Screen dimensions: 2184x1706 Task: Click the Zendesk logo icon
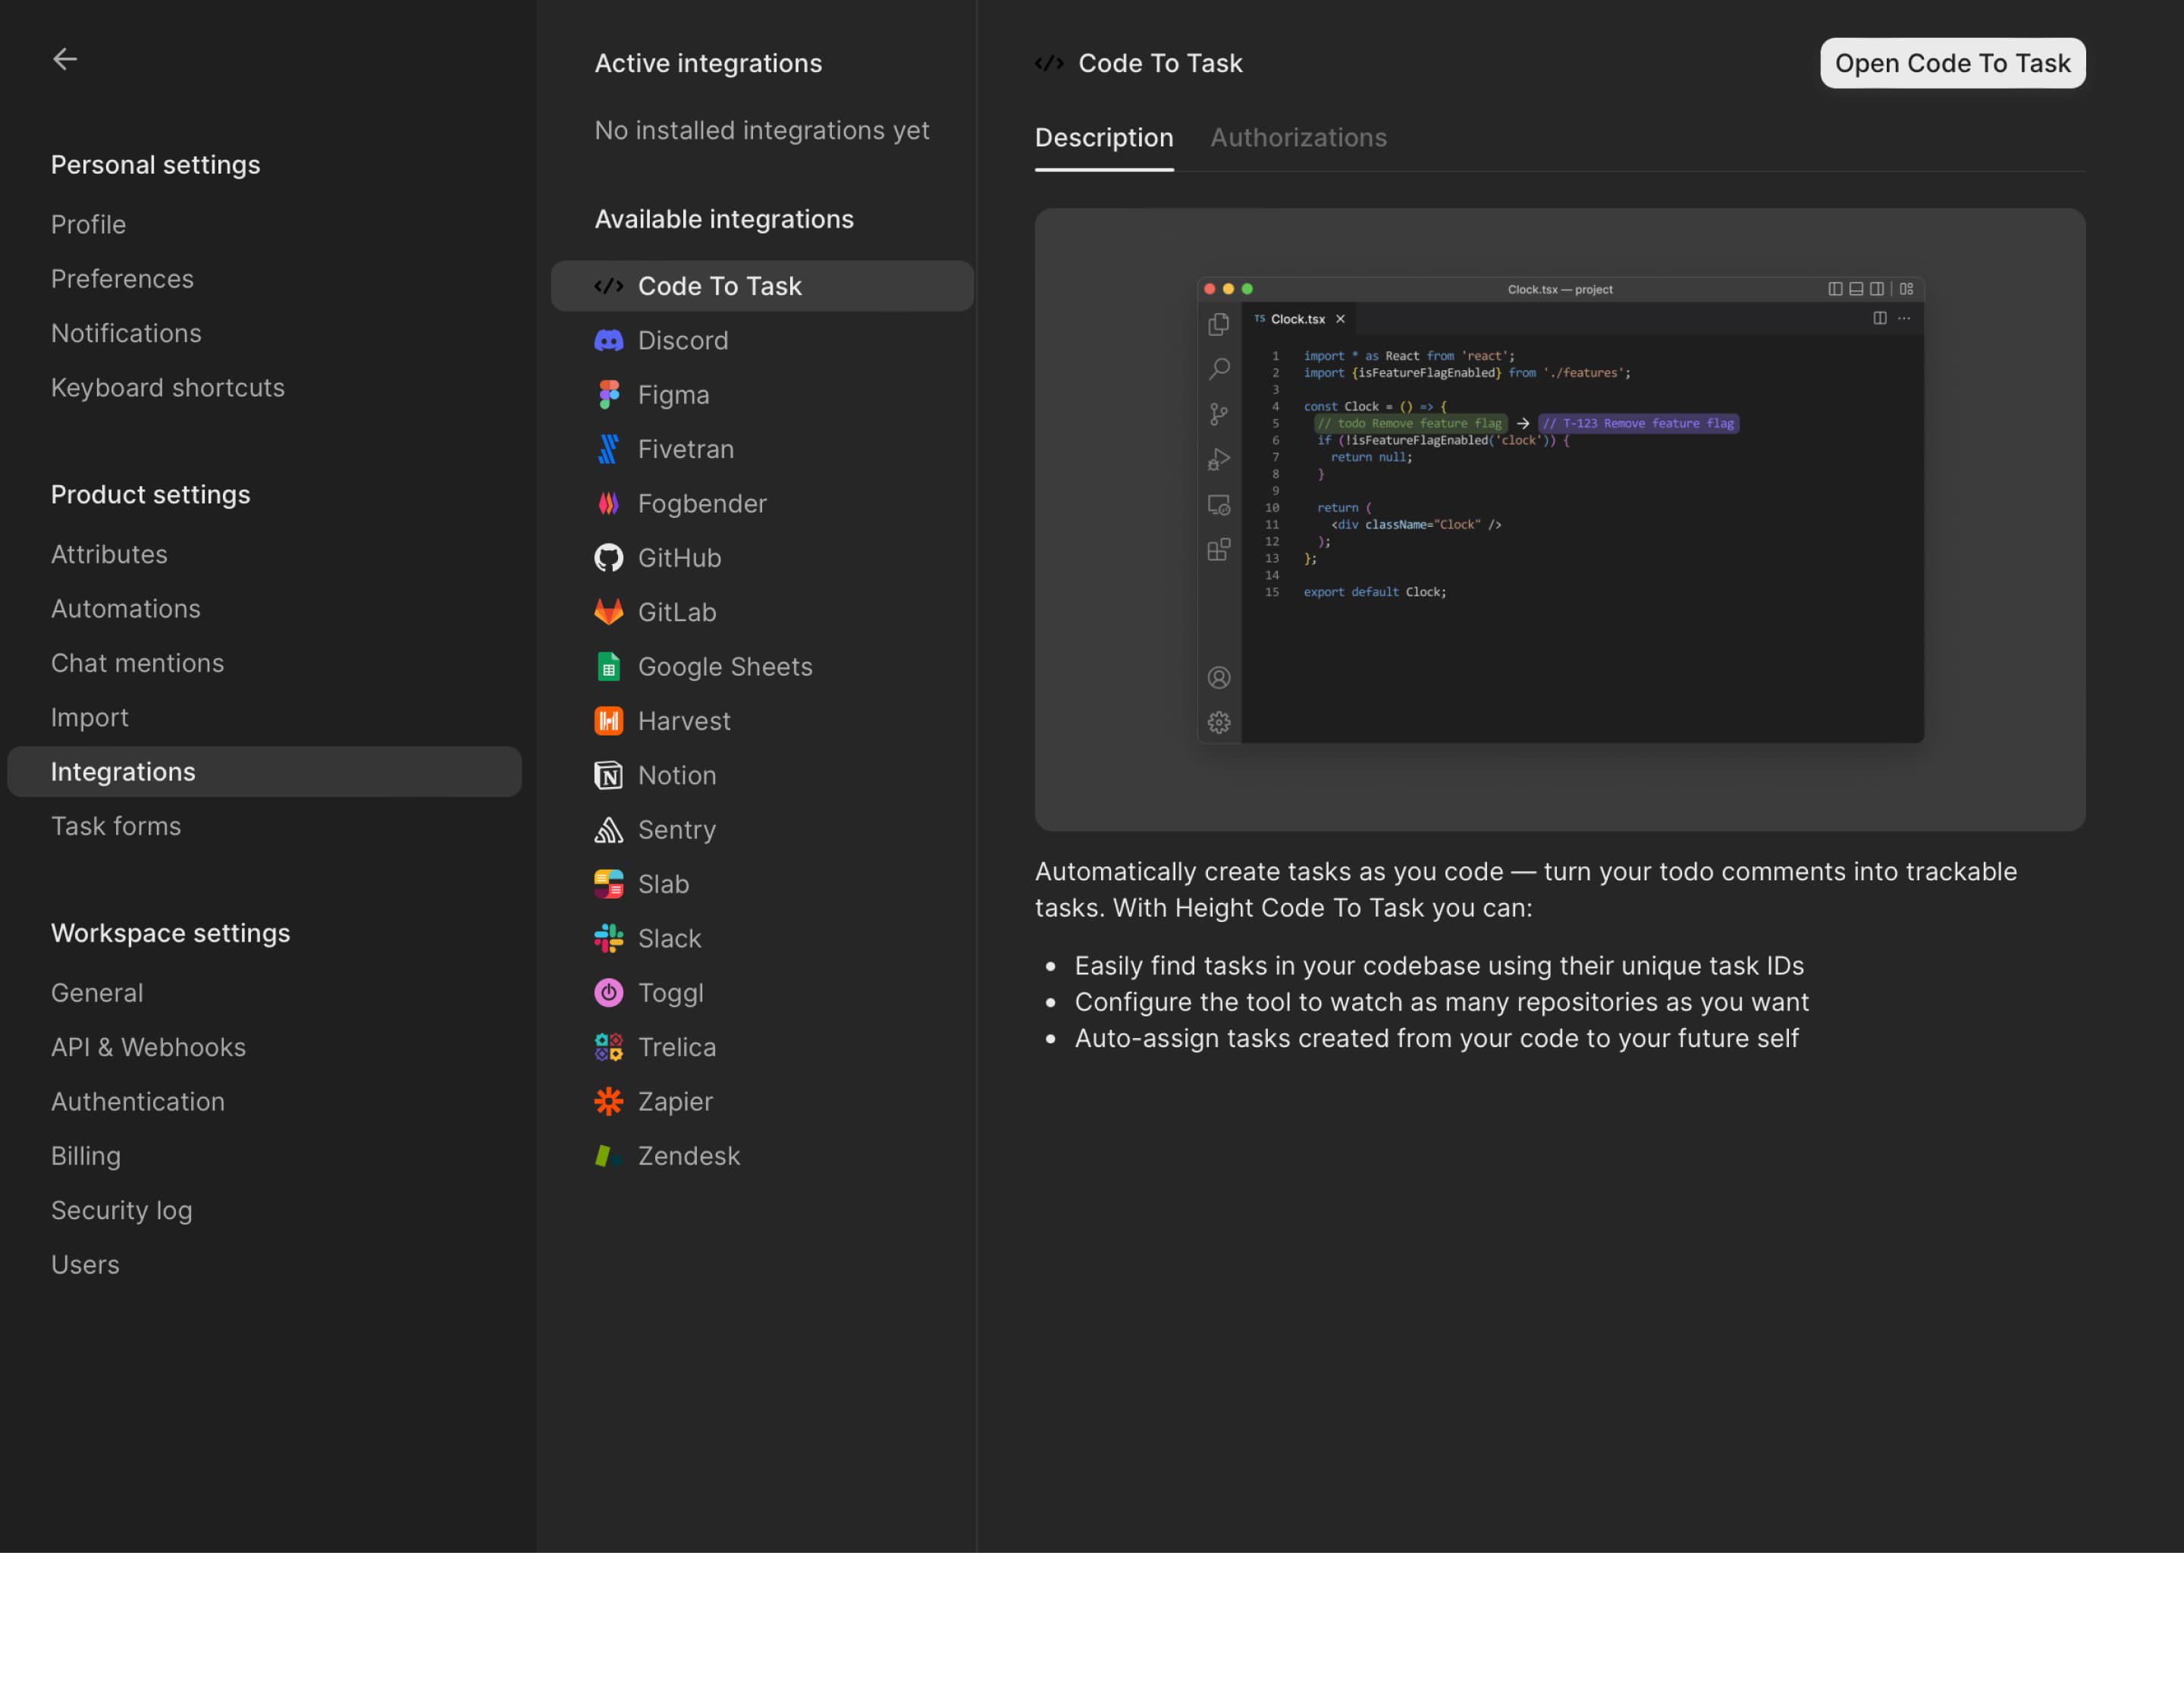[608, 1156]
